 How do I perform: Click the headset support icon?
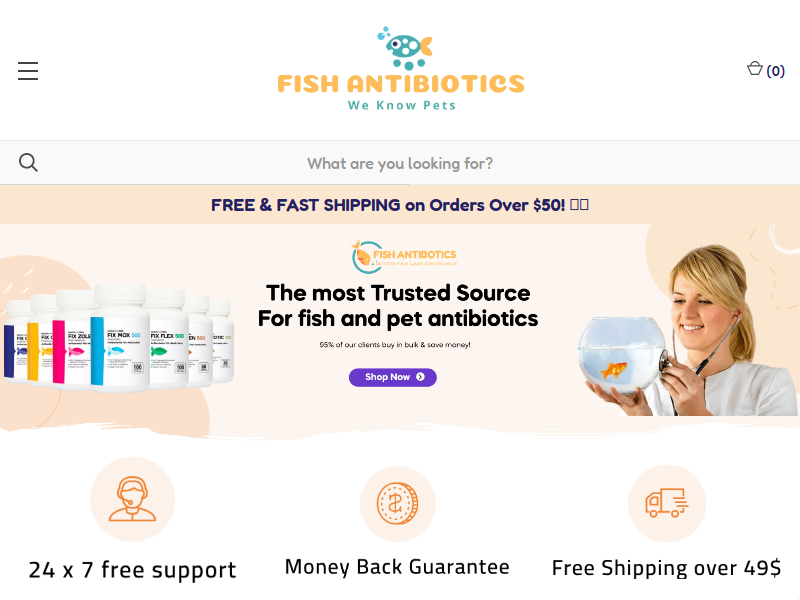point(133,499)
